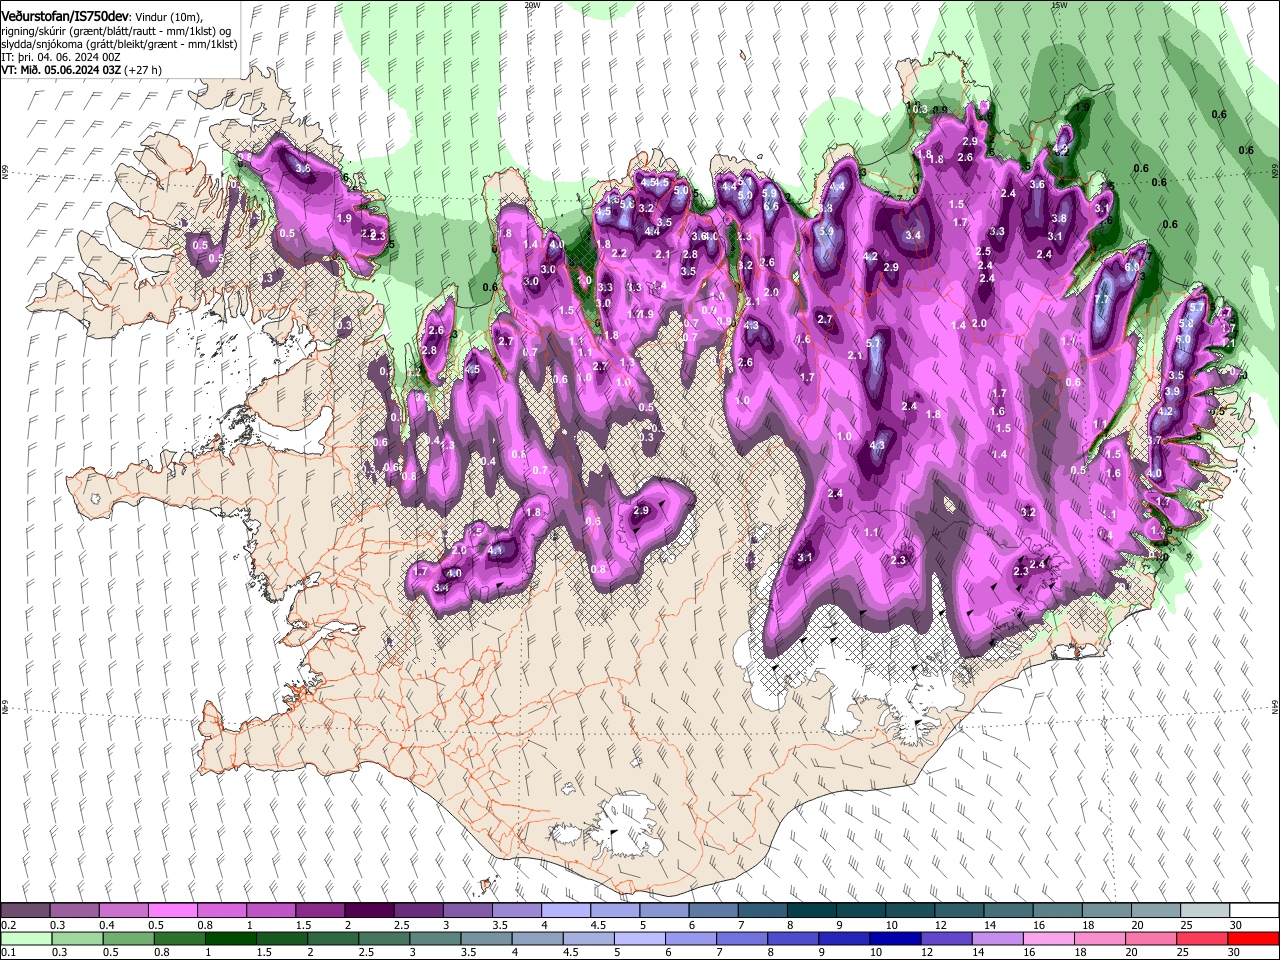Click the '25' label in lower legend row
The height and width of the screenshot is (960, 1280).
(x=1182, y=953)
